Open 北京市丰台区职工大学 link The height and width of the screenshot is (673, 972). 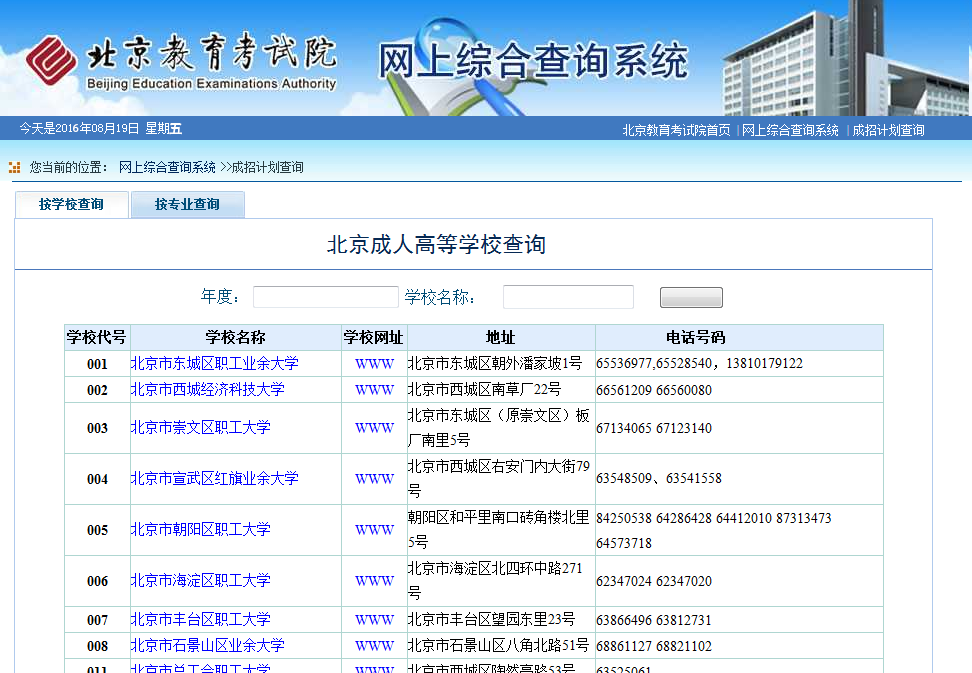(x=200, y=619)
